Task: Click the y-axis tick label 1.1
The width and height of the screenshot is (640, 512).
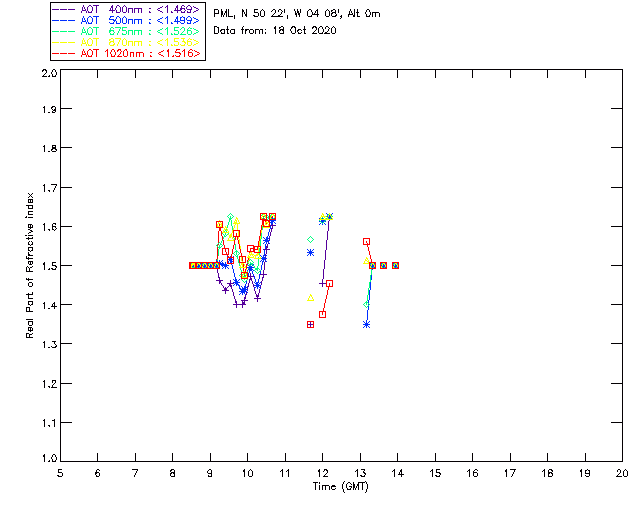Action: (49, 423)
